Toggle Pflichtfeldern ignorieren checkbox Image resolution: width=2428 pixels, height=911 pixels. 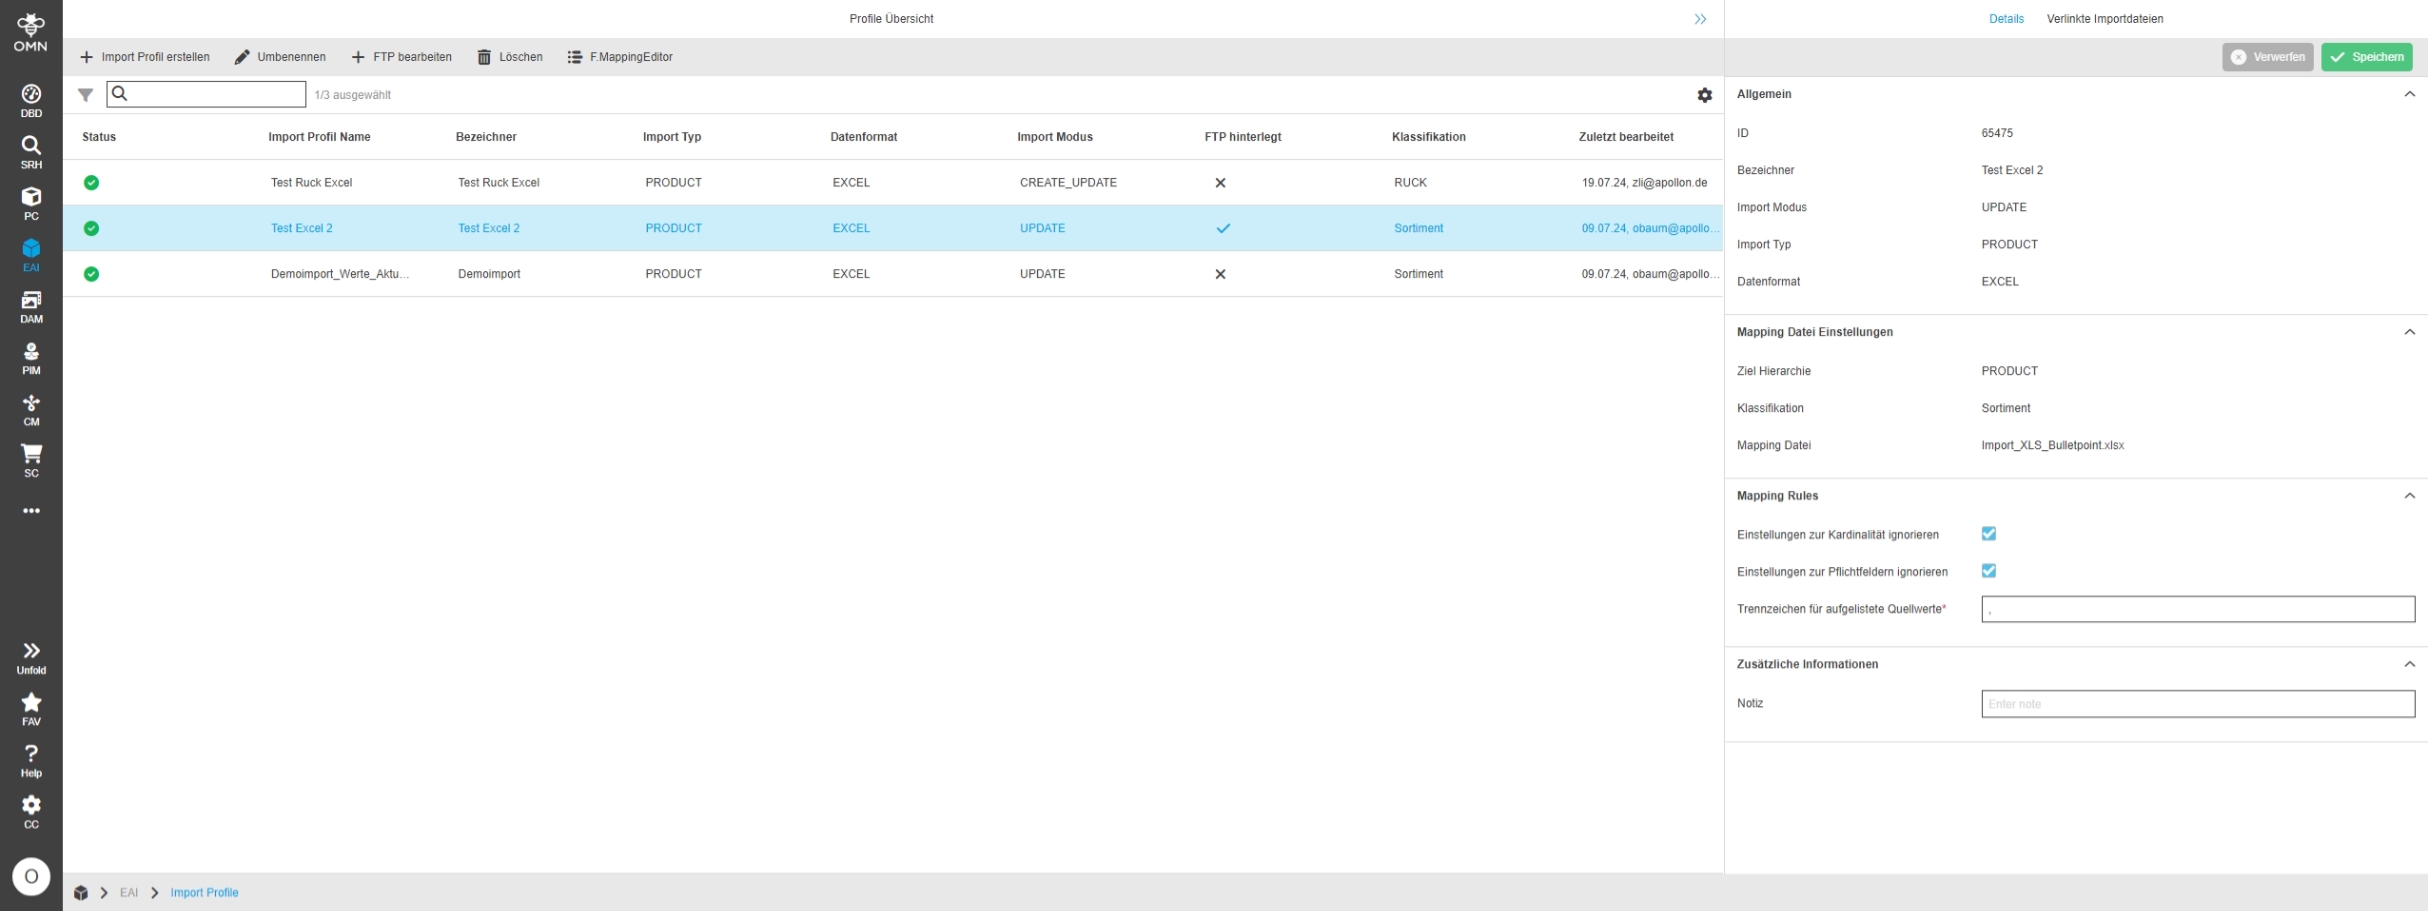[1989, 571]
